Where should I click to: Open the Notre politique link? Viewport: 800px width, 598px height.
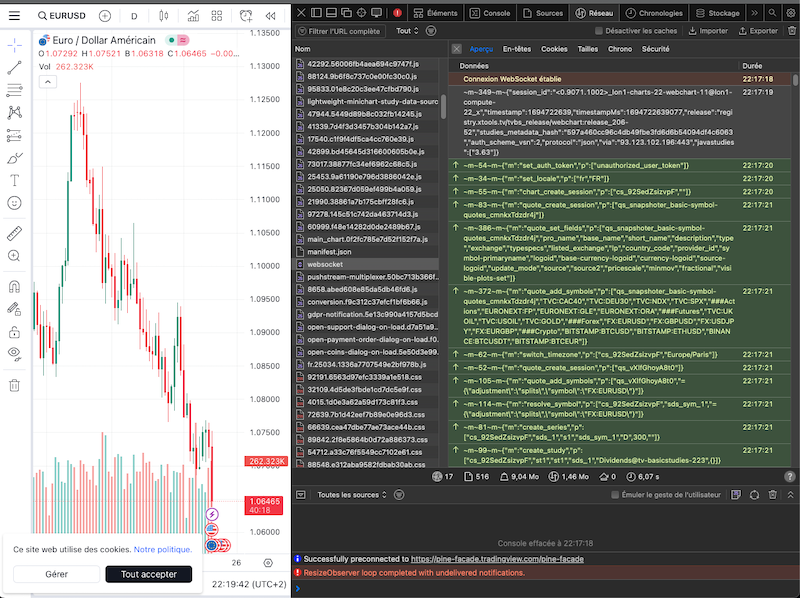tap(162, 550)
